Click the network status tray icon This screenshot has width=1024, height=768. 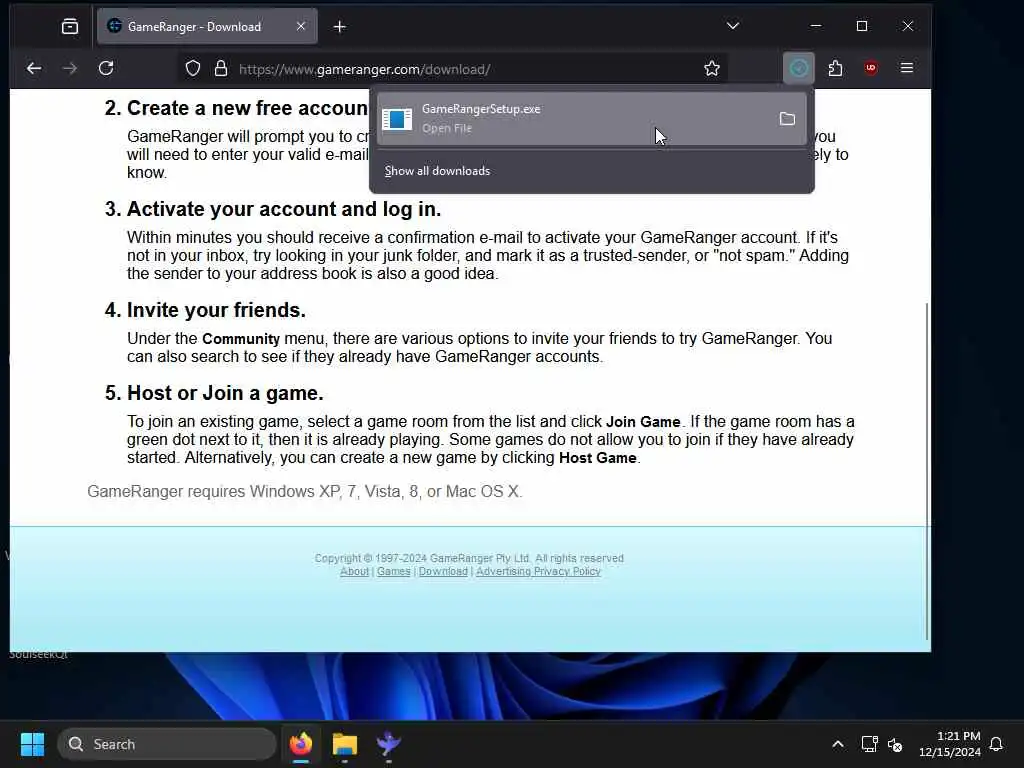[869, 744]
